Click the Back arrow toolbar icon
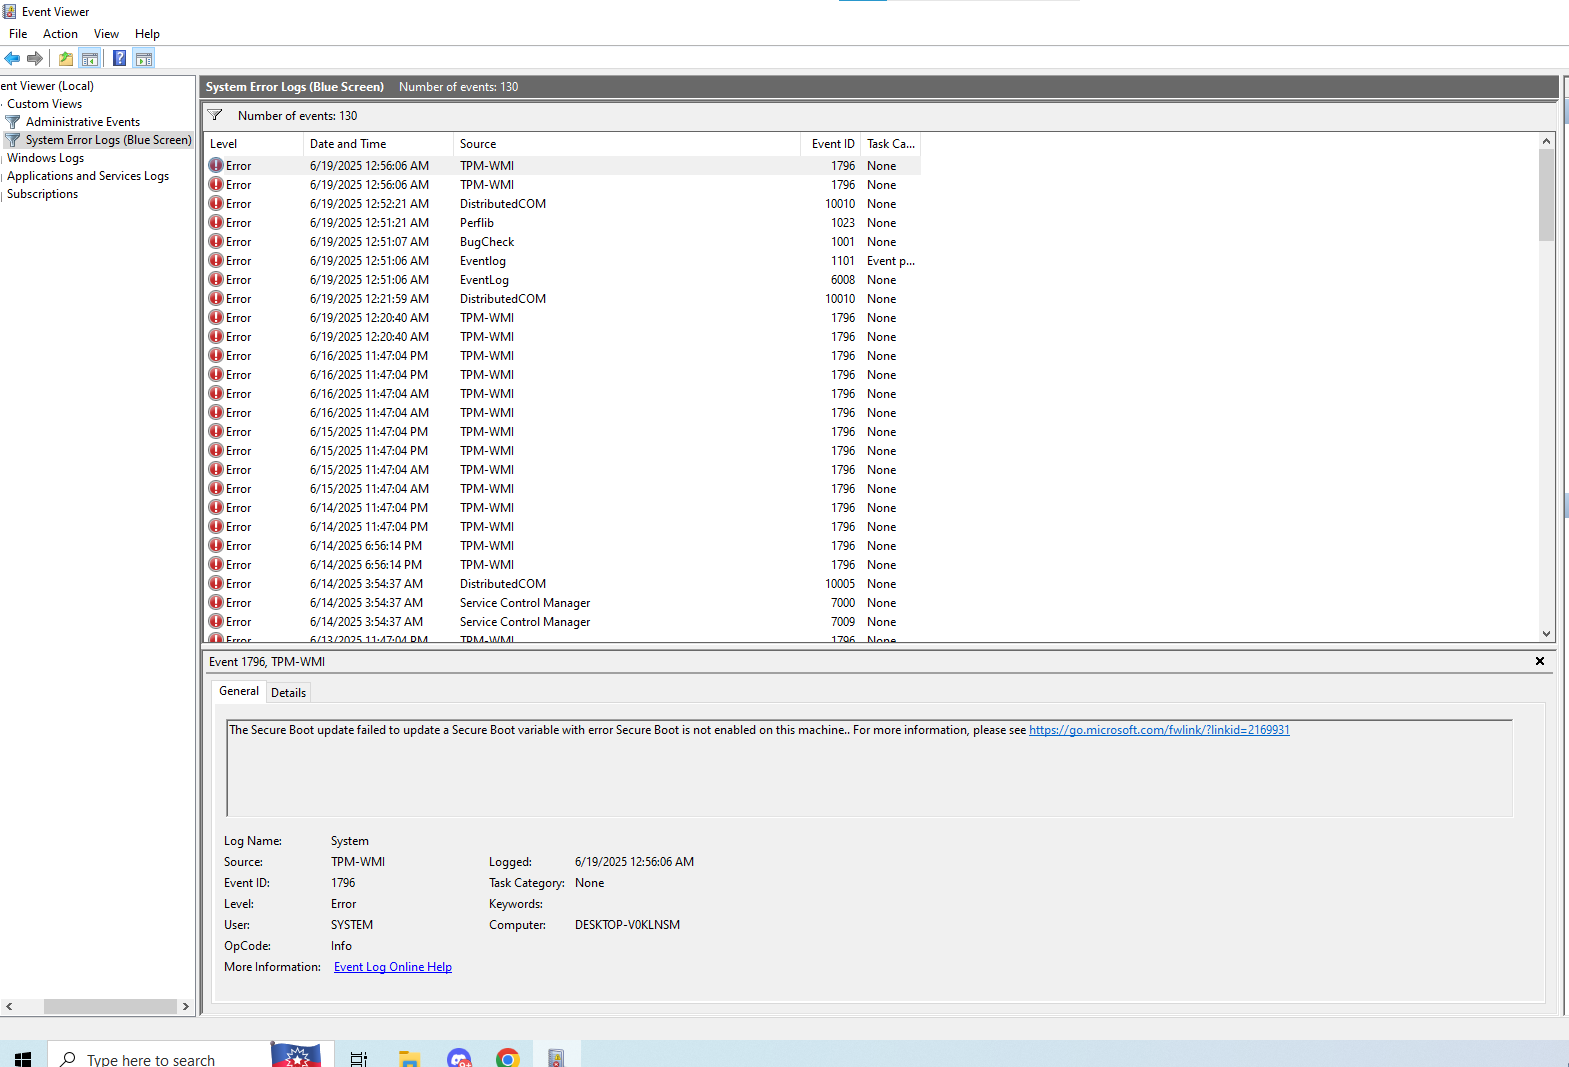1569x1067 pixels. pos(12,58)
